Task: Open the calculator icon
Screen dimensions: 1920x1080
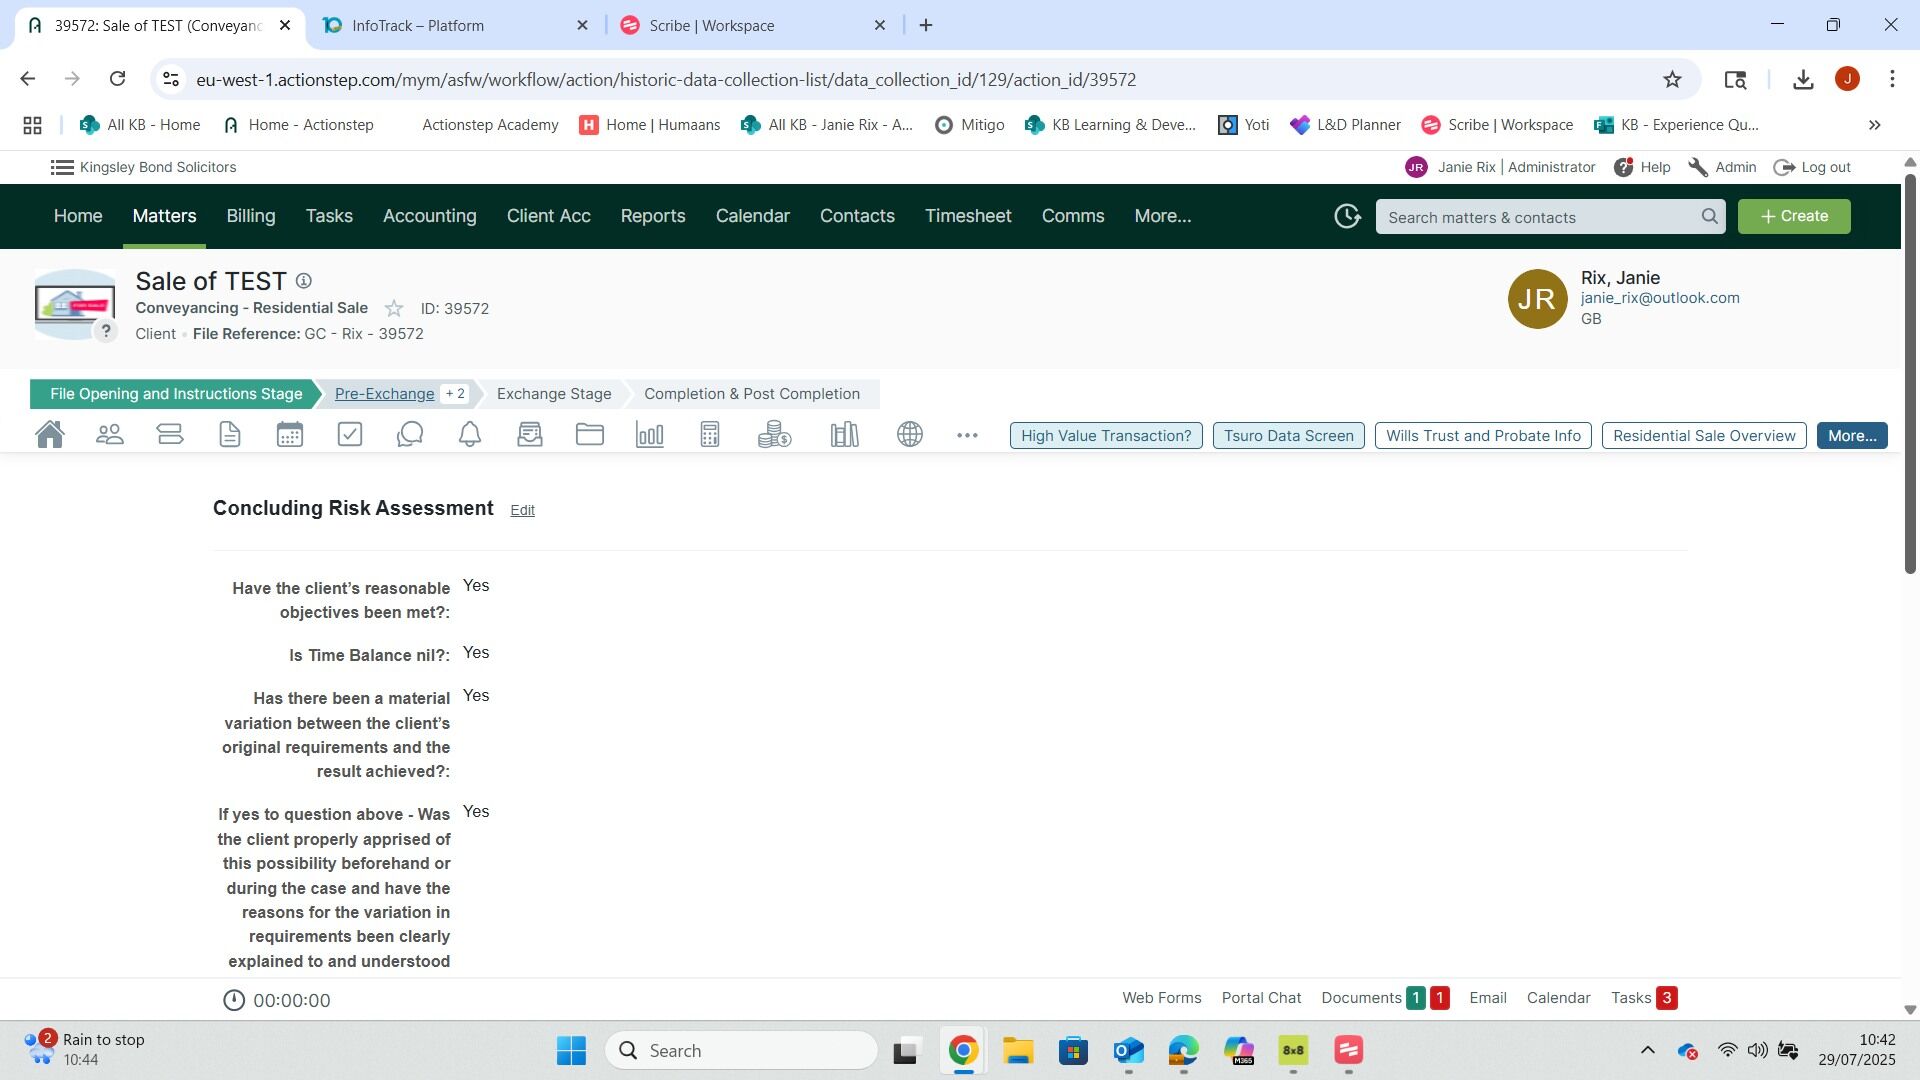Action: click(710, 435)
